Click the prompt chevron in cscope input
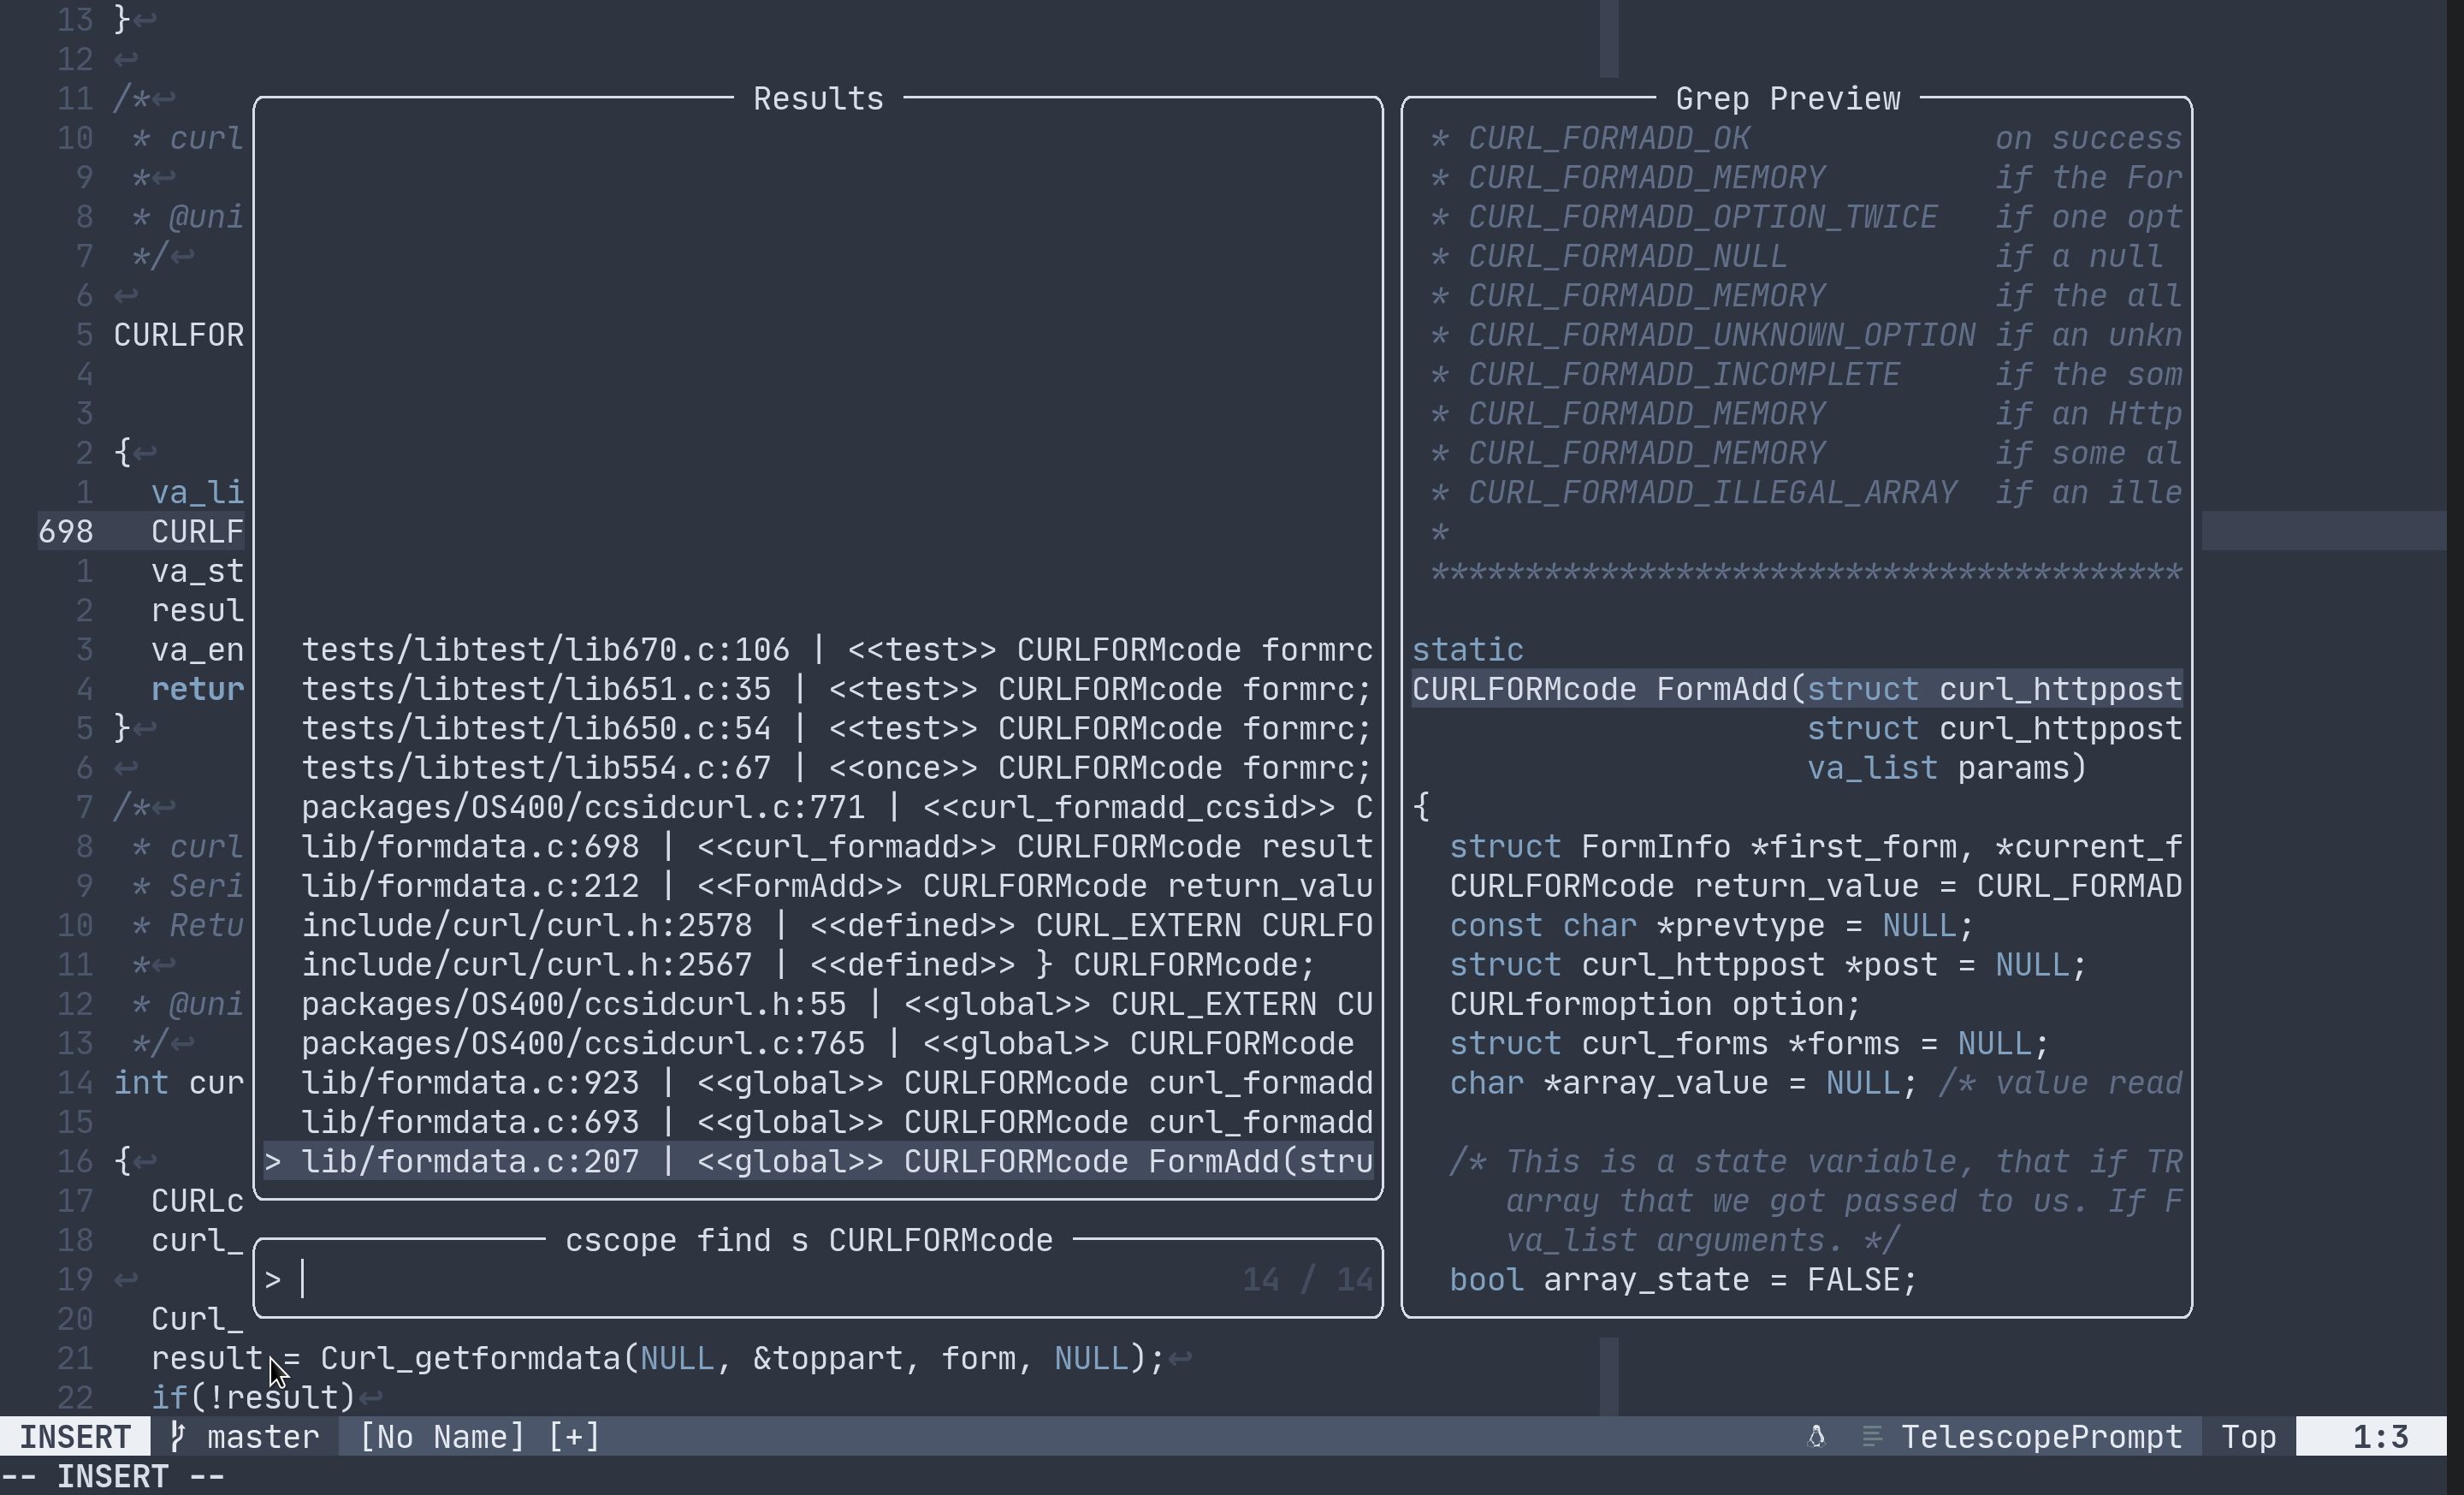This screenshot has width=2464, height=1495. pos(273,1279)
